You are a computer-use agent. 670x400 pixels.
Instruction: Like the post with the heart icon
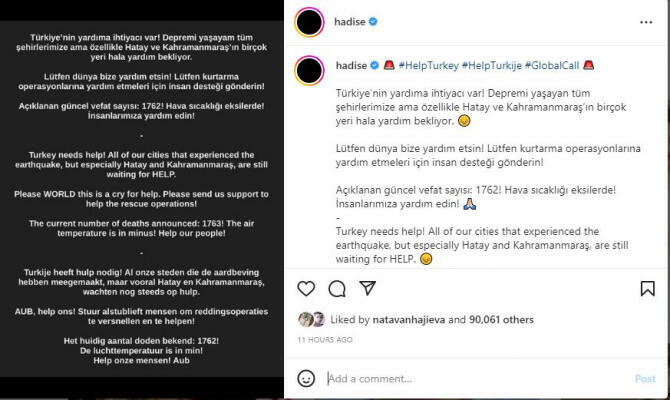306,288
